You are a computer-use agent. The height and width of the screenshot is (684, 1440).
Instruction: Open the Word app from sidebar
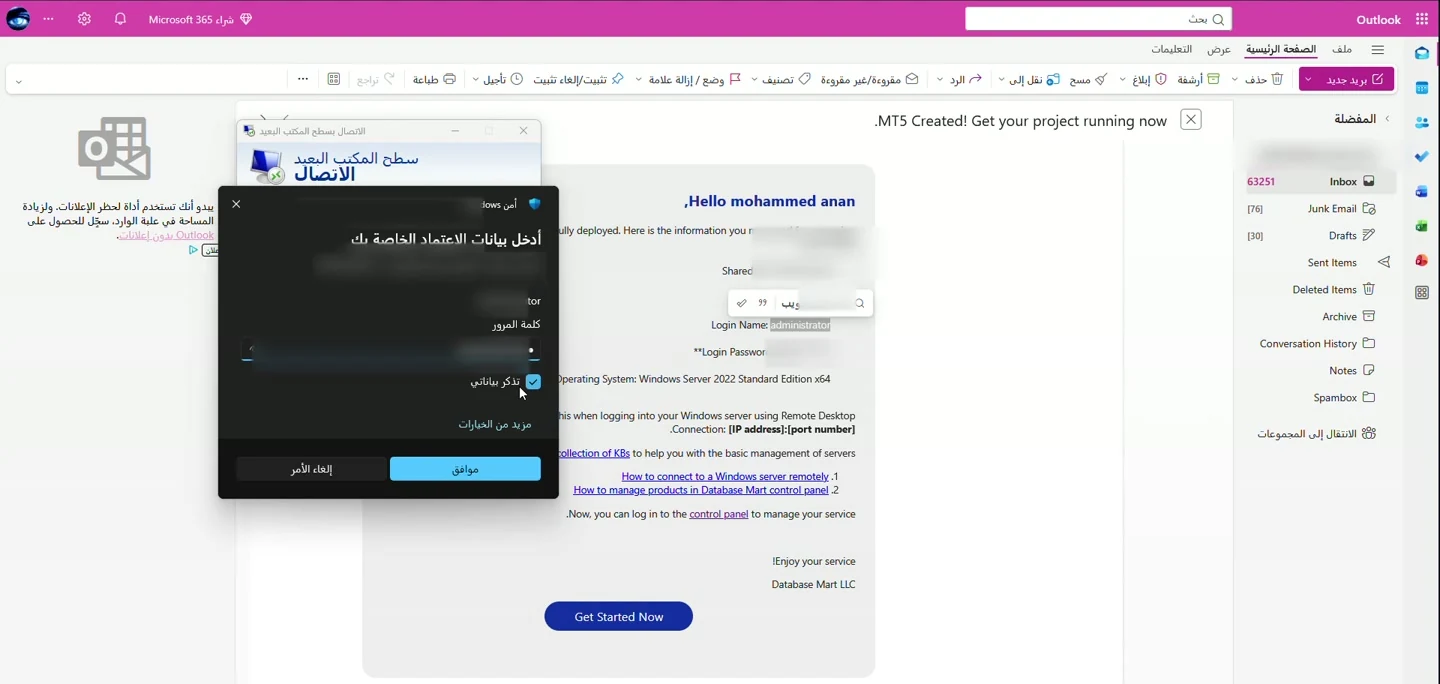[1422, 191]
